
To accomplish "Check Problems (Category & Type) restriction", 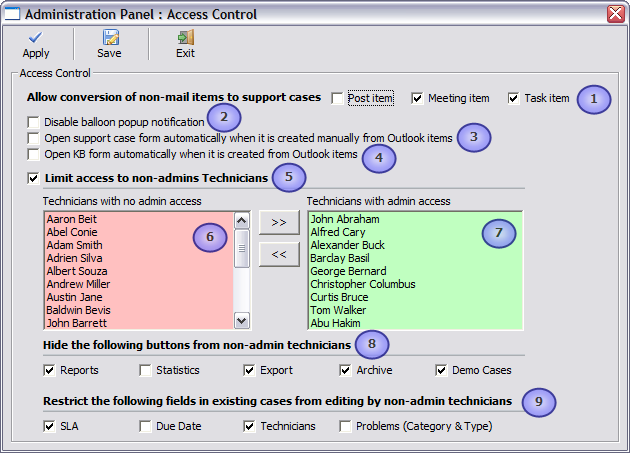I will click(345, 426).
